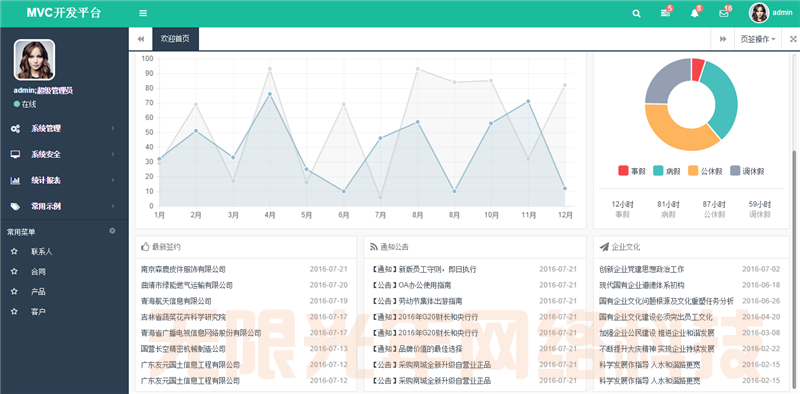Click the 统计报表 bar chart icon

click(15, 181)
